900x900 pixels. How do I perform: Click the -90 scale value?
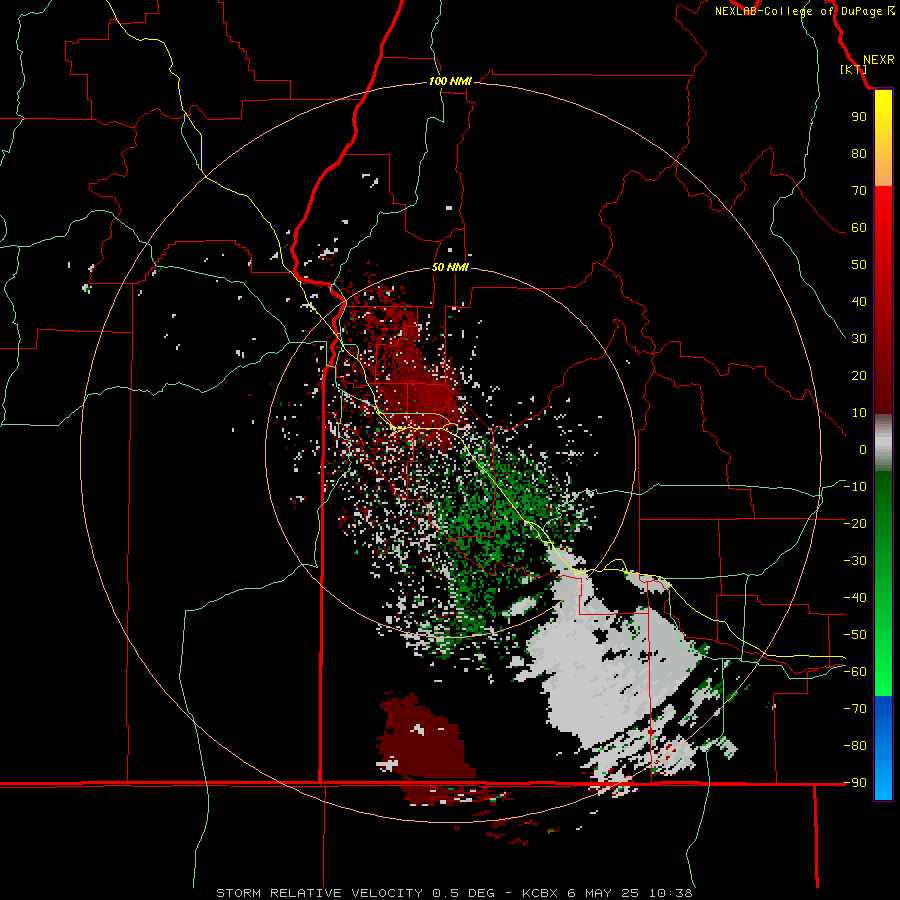pyautogui.click(x=855, y=782)
